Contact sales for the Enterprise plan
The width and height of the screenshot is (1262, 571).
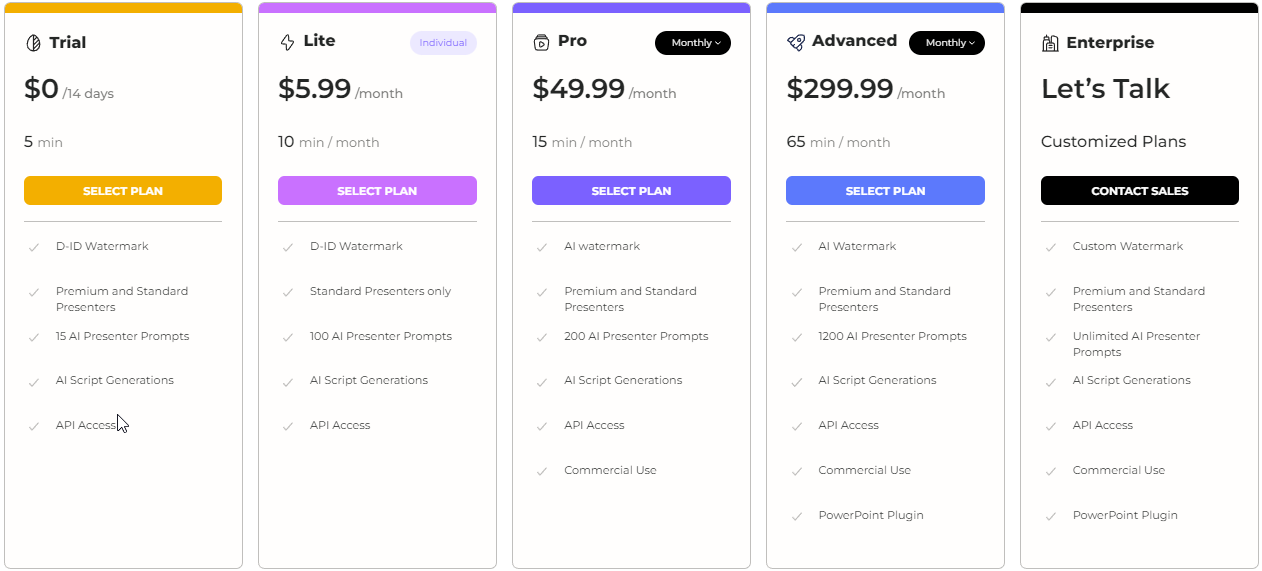point(1140,191)
